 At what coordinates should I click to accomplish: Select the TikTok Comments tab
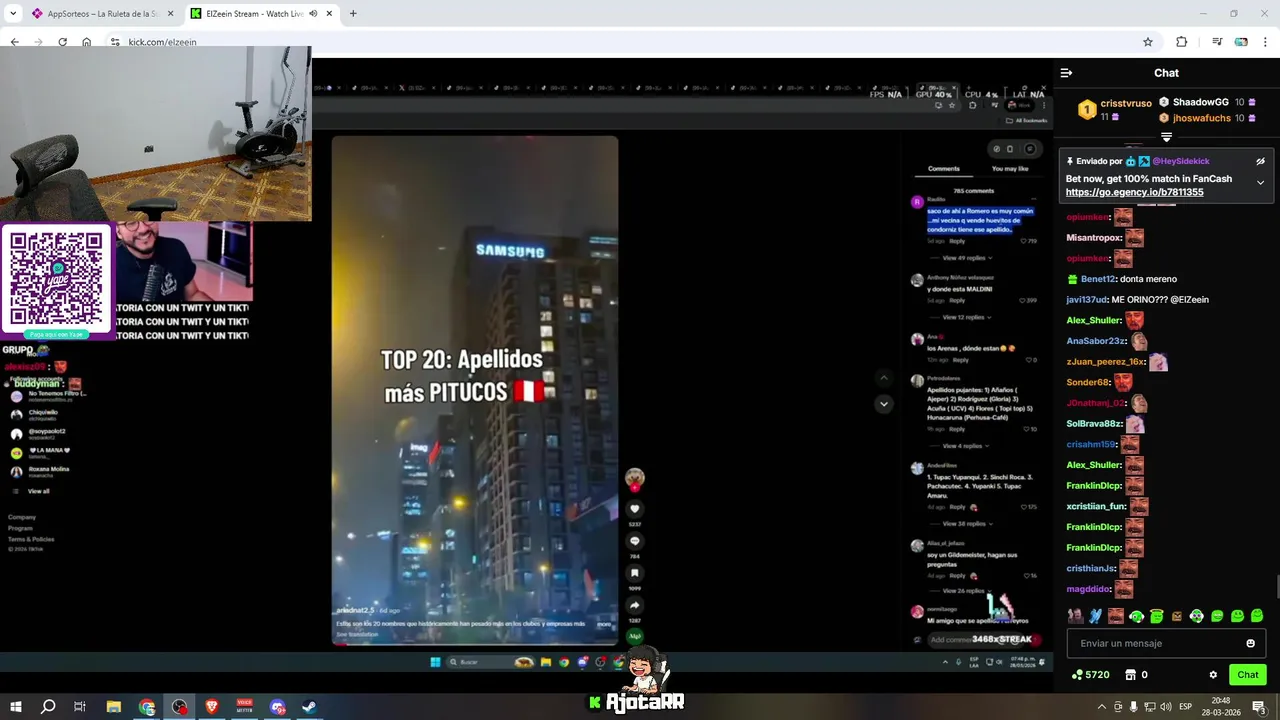[944, 169]
